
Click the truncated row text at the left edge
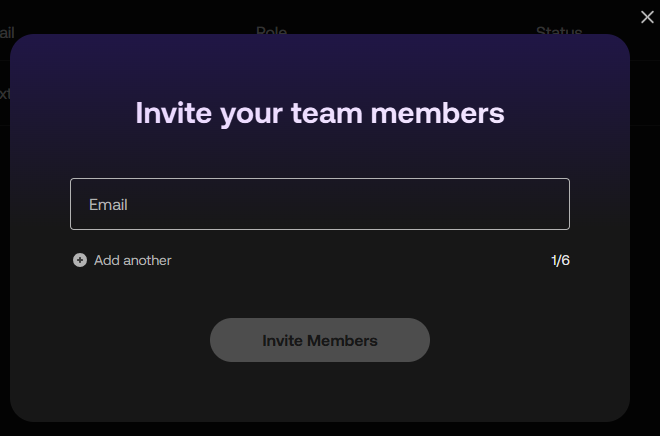4,94
